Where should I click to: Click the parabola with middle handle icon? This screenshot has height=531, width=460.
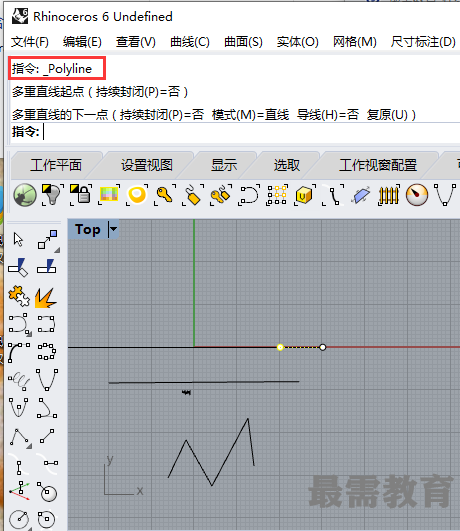(x=18, y=407)
